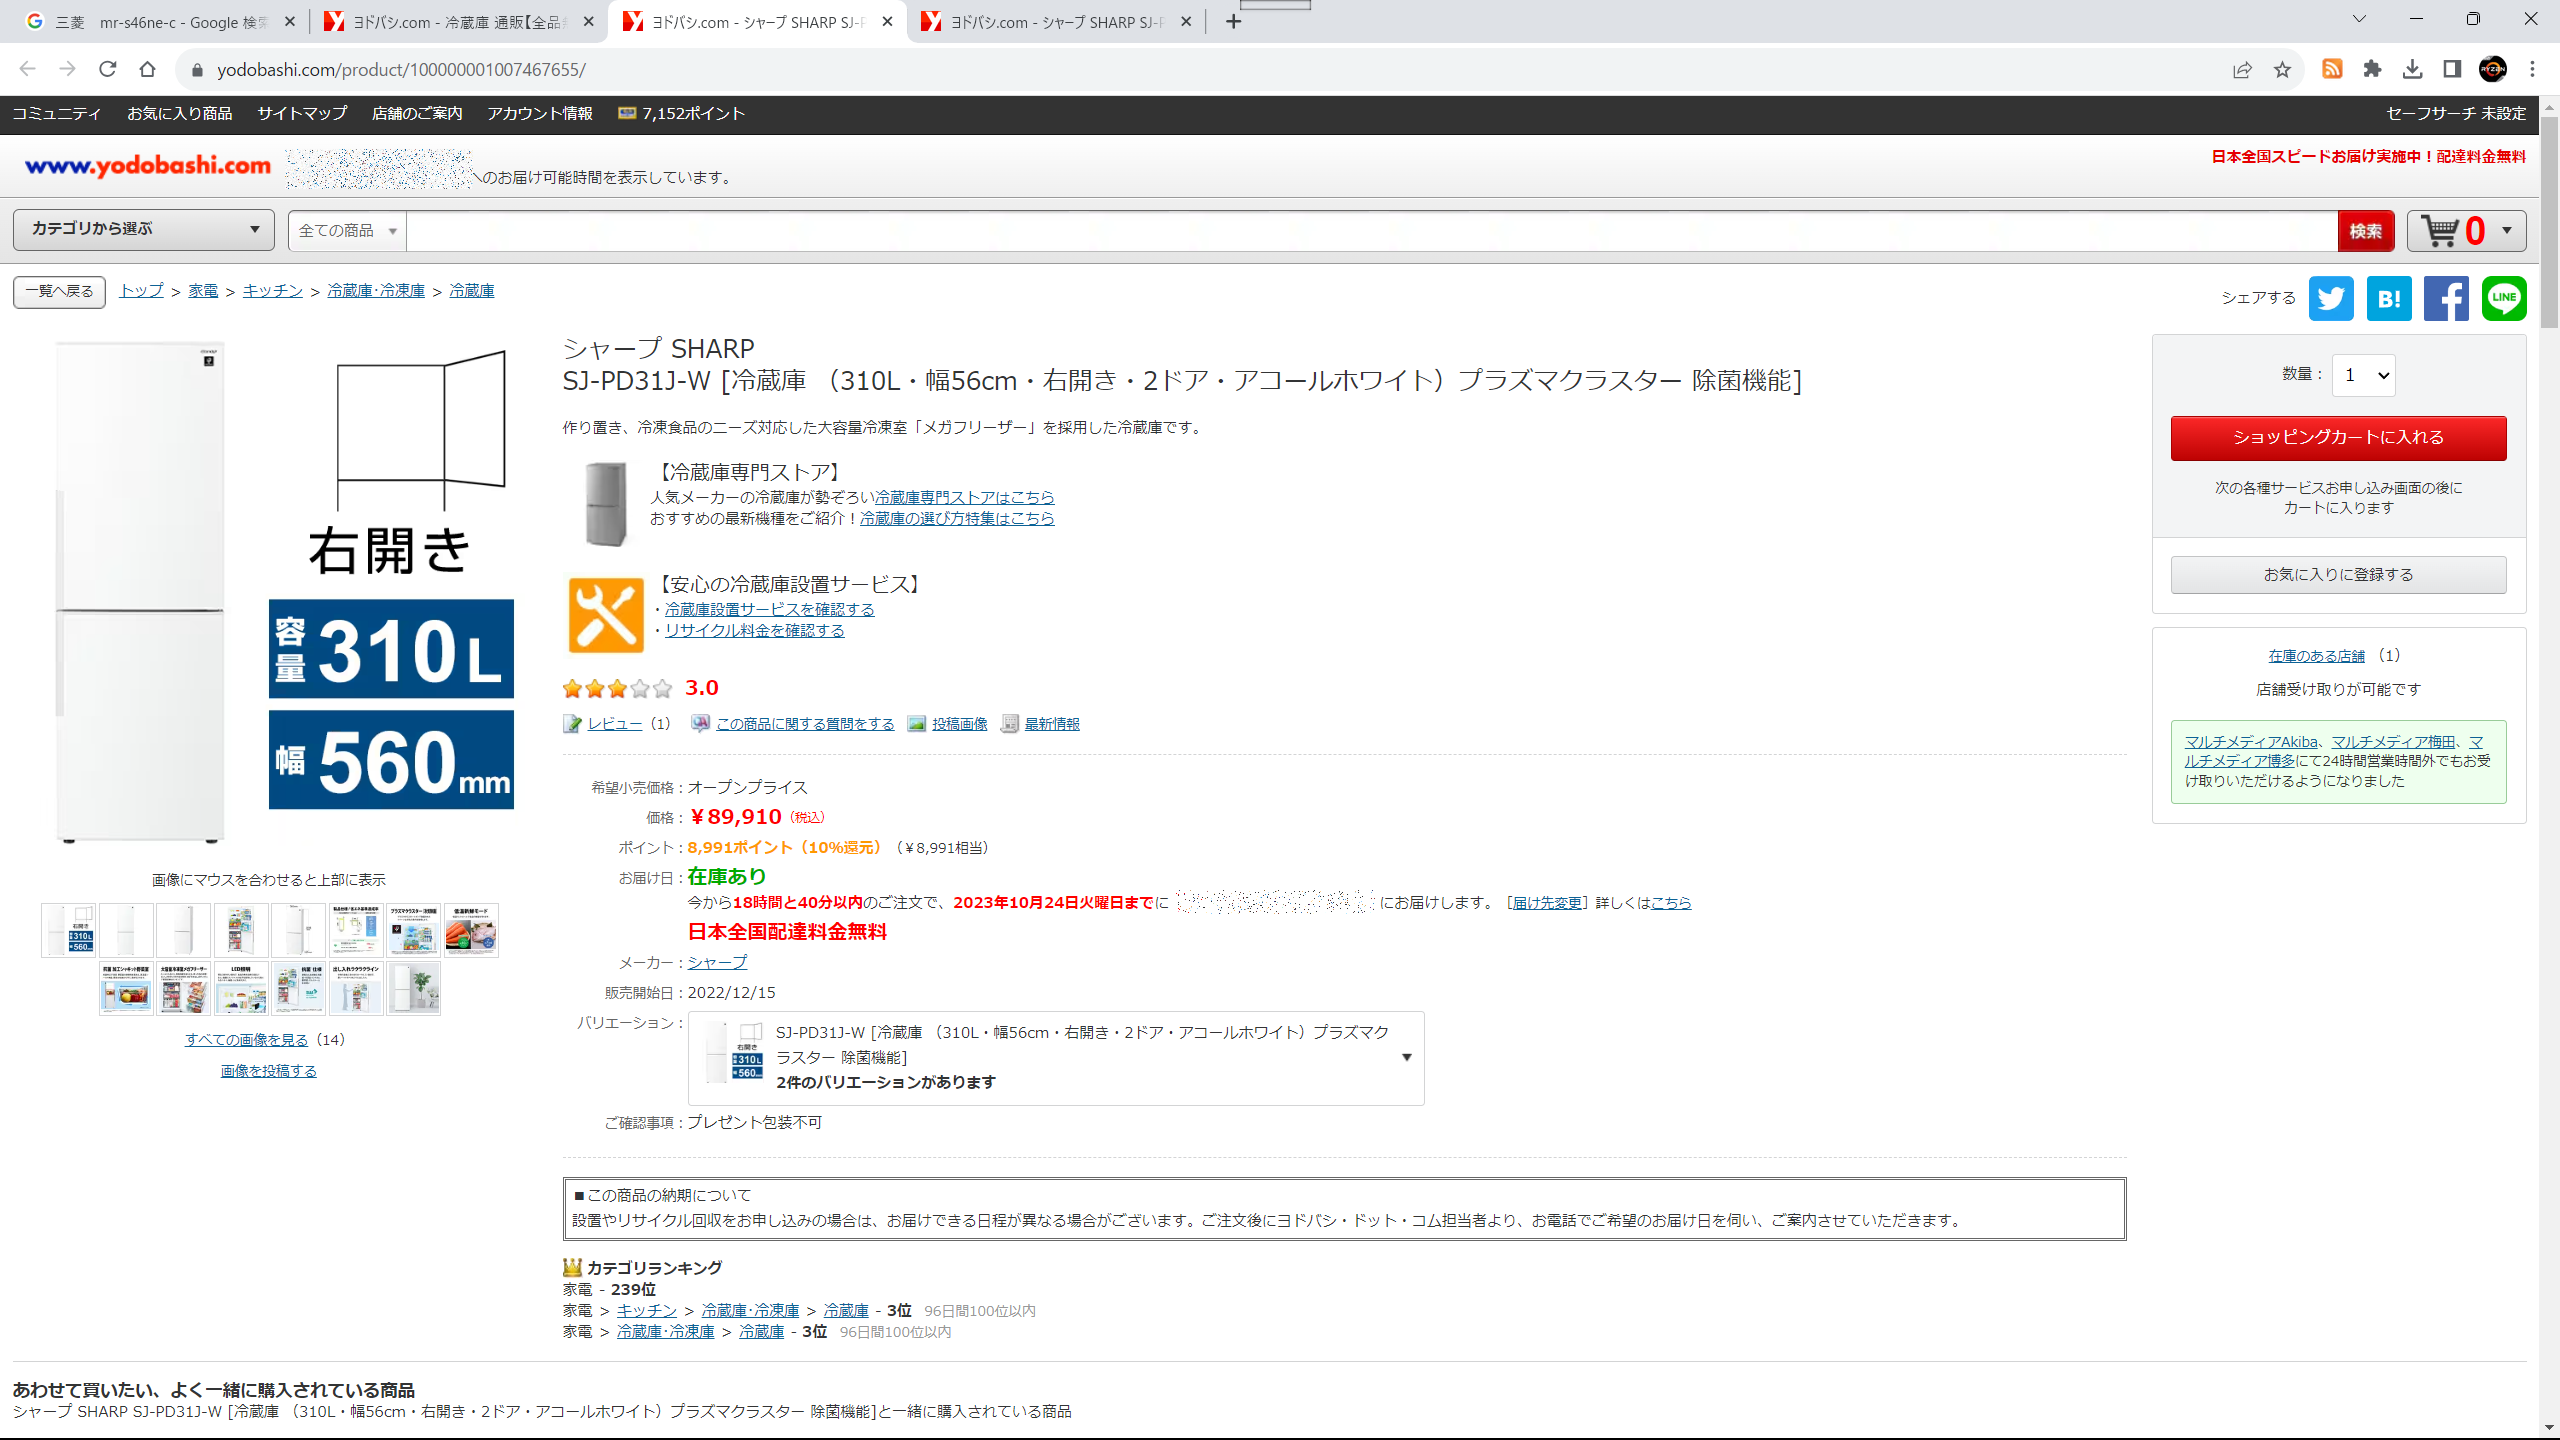
Task: Share product via LINE icon
Action: coord(2504,298)
